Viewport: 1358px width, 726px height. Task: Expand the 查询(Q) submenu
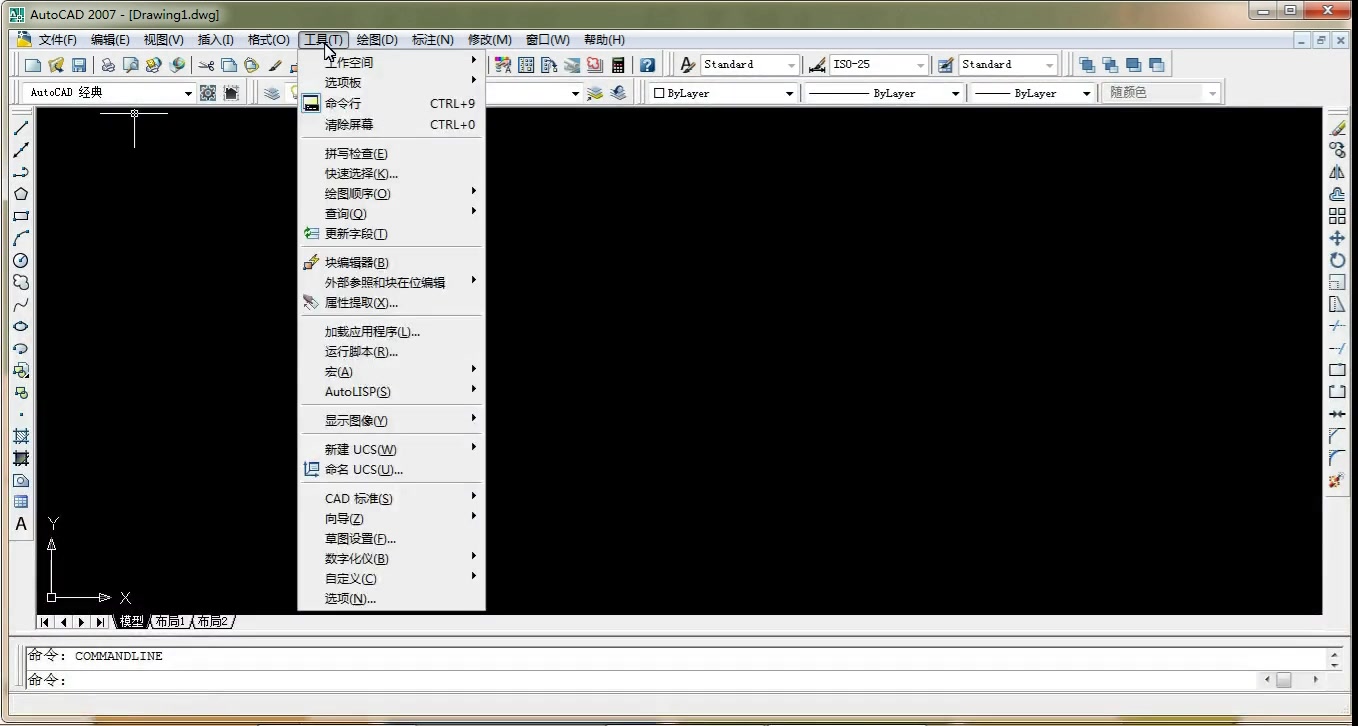[x=392, y=214]
